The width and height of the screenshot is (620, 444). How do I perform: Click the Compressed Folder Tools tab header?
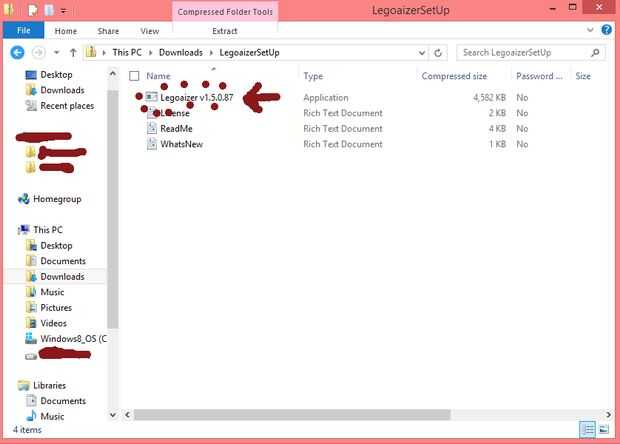click(225, 12)
